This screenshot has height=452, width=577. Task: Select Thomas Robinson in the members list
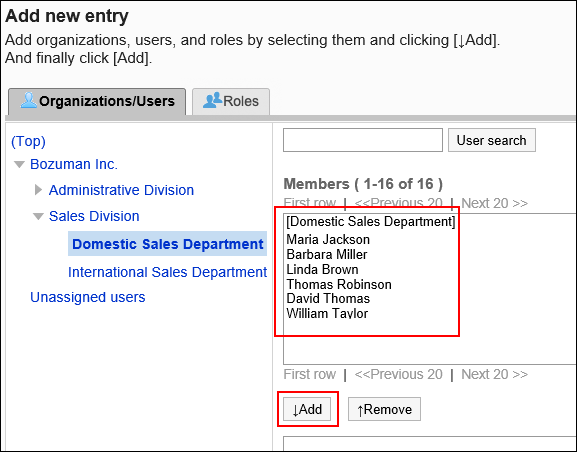tap(339, 284)
